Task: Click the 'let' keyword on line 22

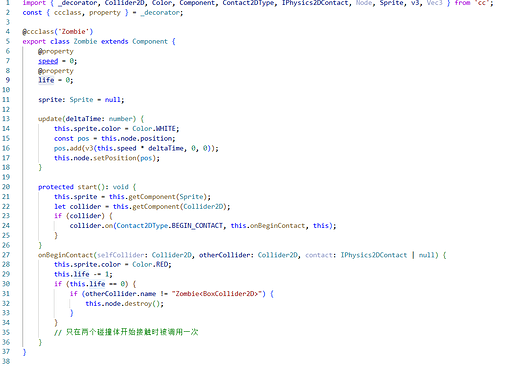Action: click(60, 207)
